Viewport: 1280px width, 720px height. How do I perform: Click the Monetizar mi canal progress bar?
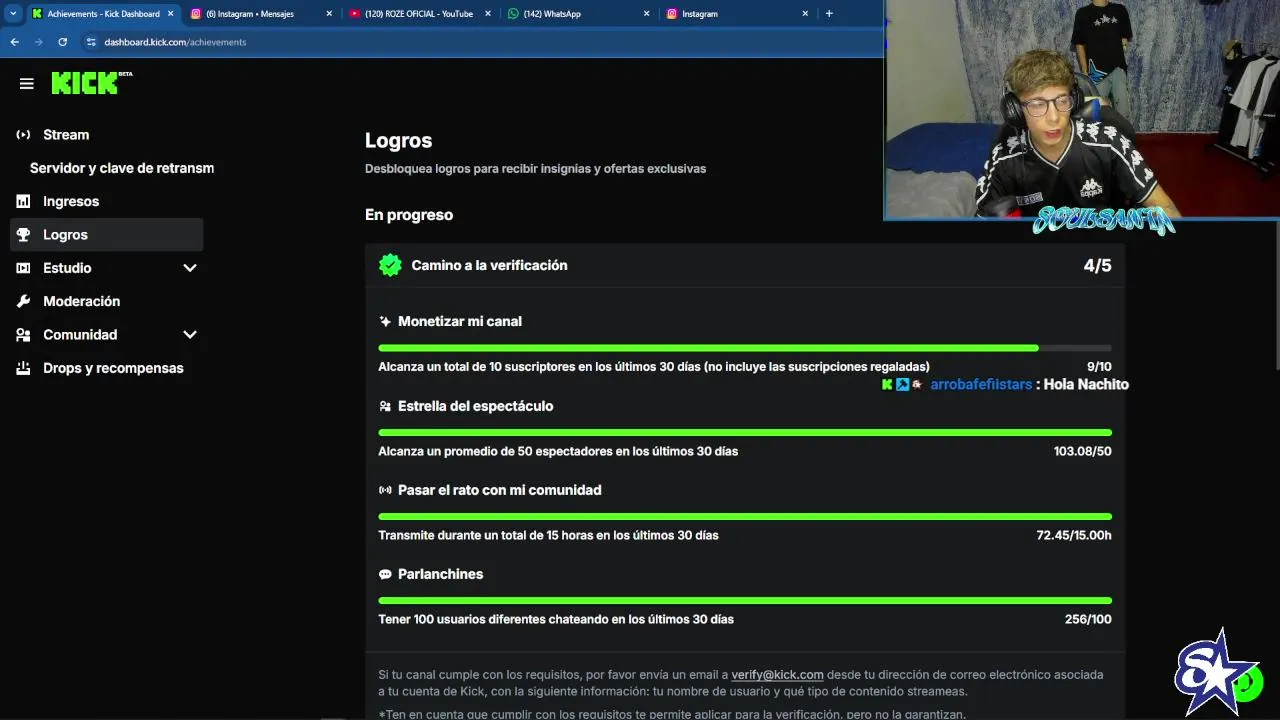point(745,348)
